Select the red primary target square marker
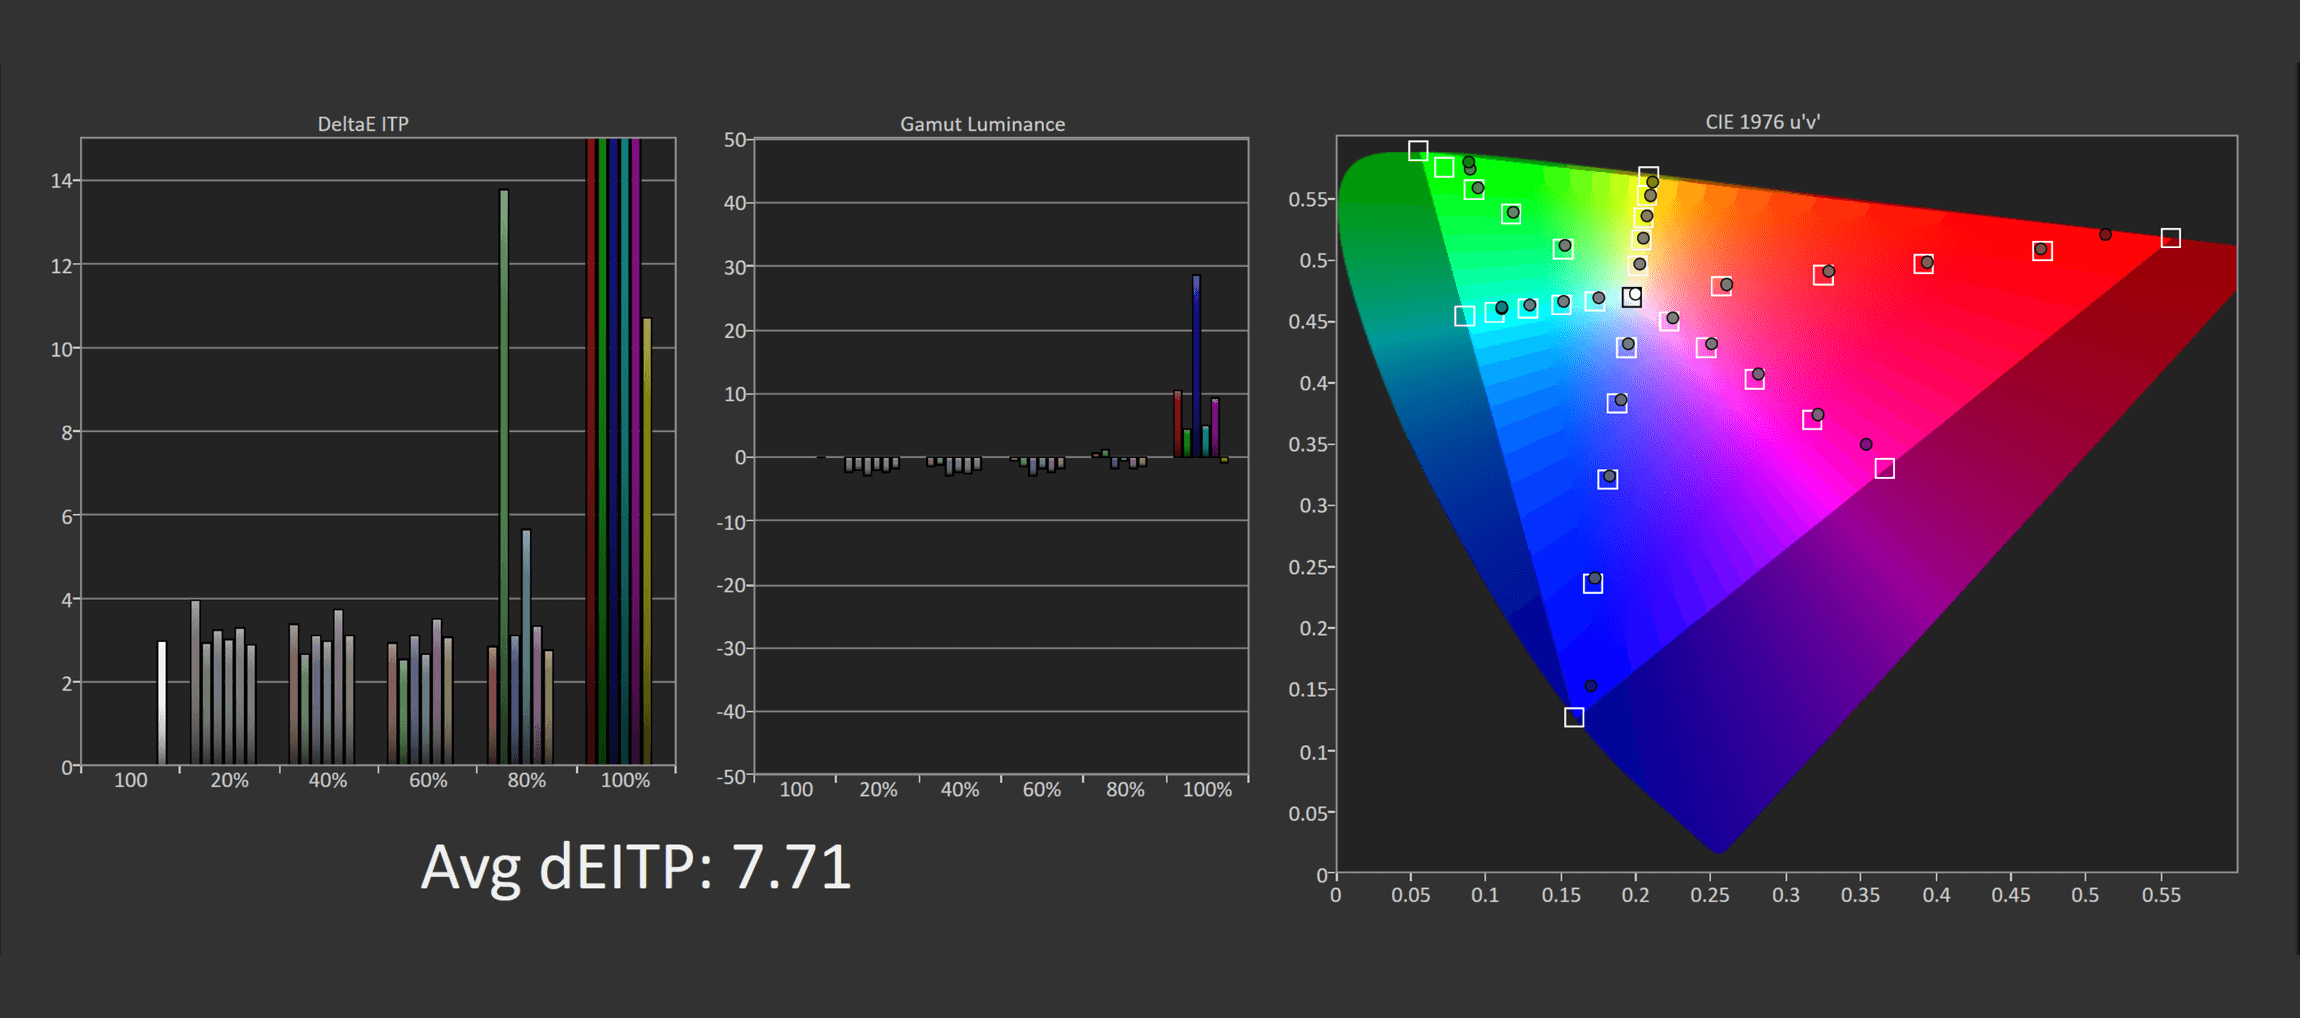2300x1018 pixels. (x=2170, y=238)
